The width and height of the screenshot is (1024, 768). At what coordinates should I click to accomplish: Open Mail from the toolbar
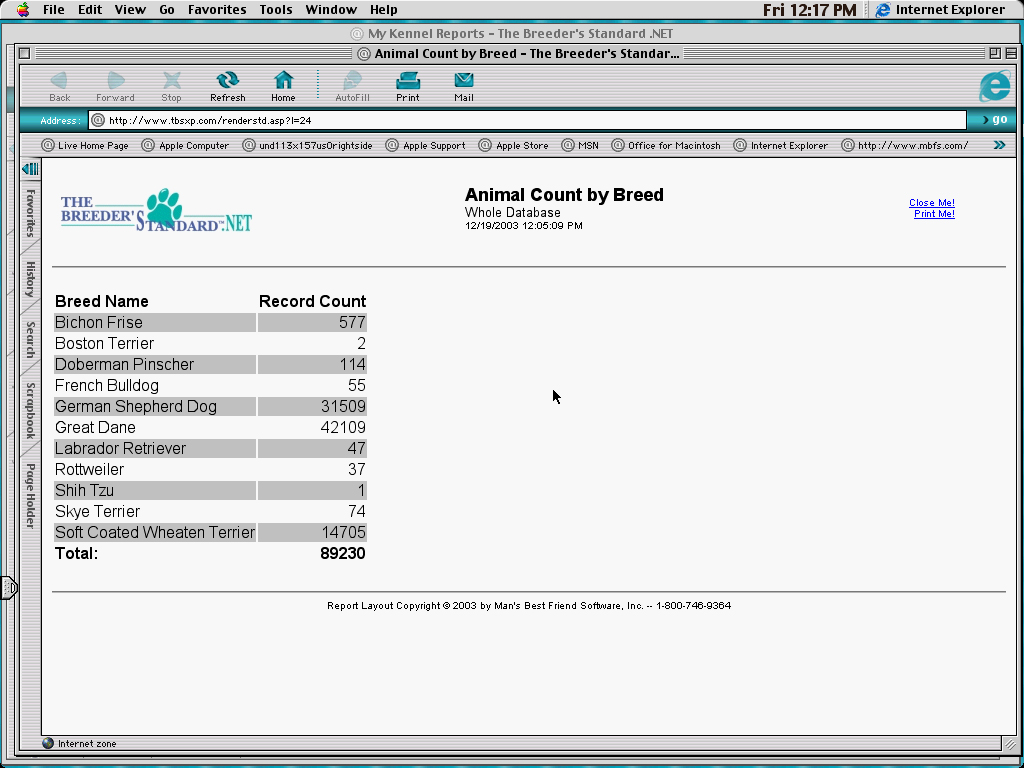click(463, 81)
